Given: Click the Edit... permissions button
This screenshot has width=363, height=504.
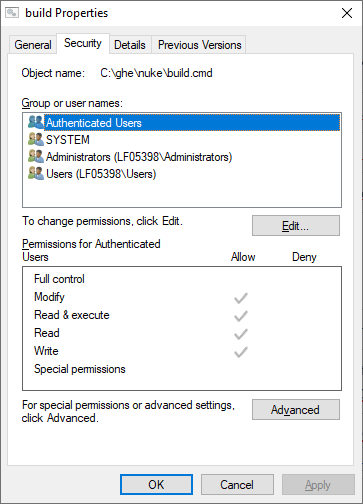Looking at the screenshot, I should (296, 226).
